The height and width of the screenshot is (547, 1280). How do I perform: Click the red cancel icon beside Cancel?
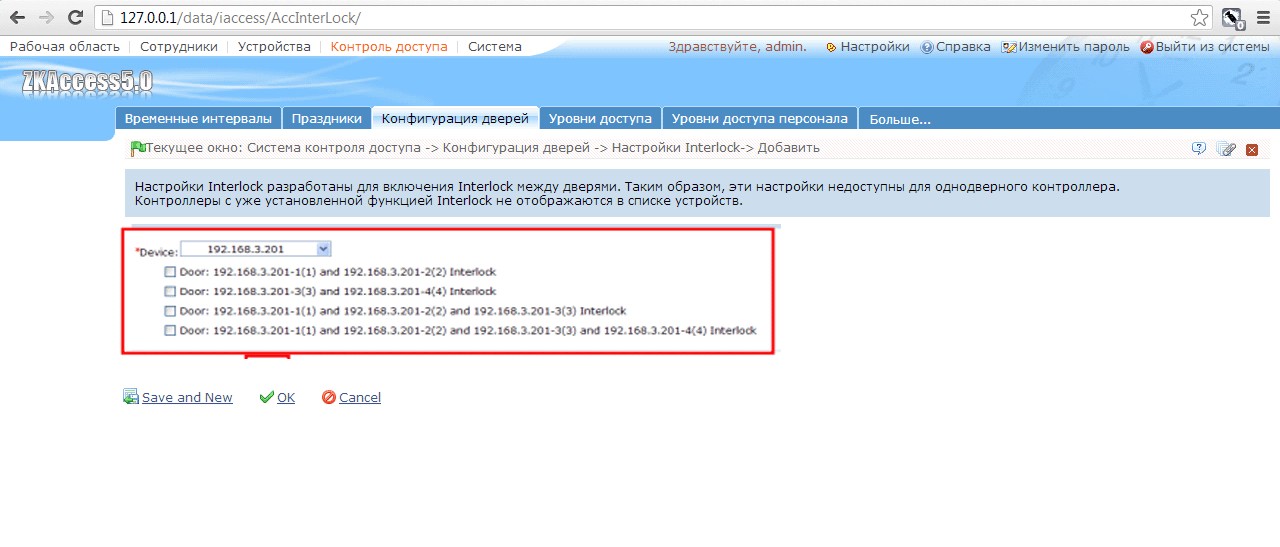[x=329, y=397]
